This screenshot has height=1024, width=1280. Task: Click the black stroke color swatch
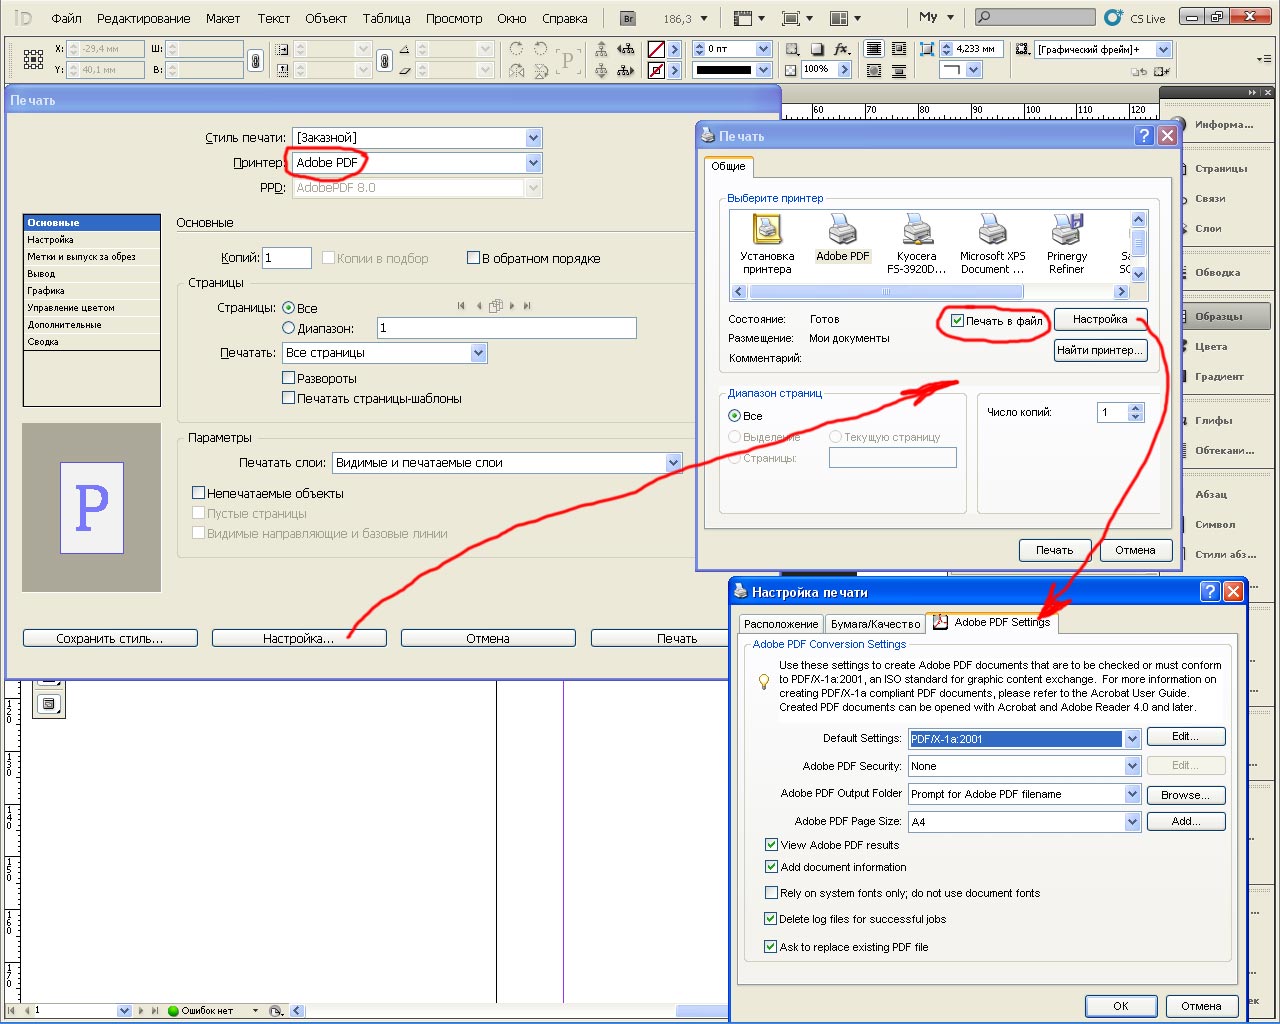[x=723, y=70]
